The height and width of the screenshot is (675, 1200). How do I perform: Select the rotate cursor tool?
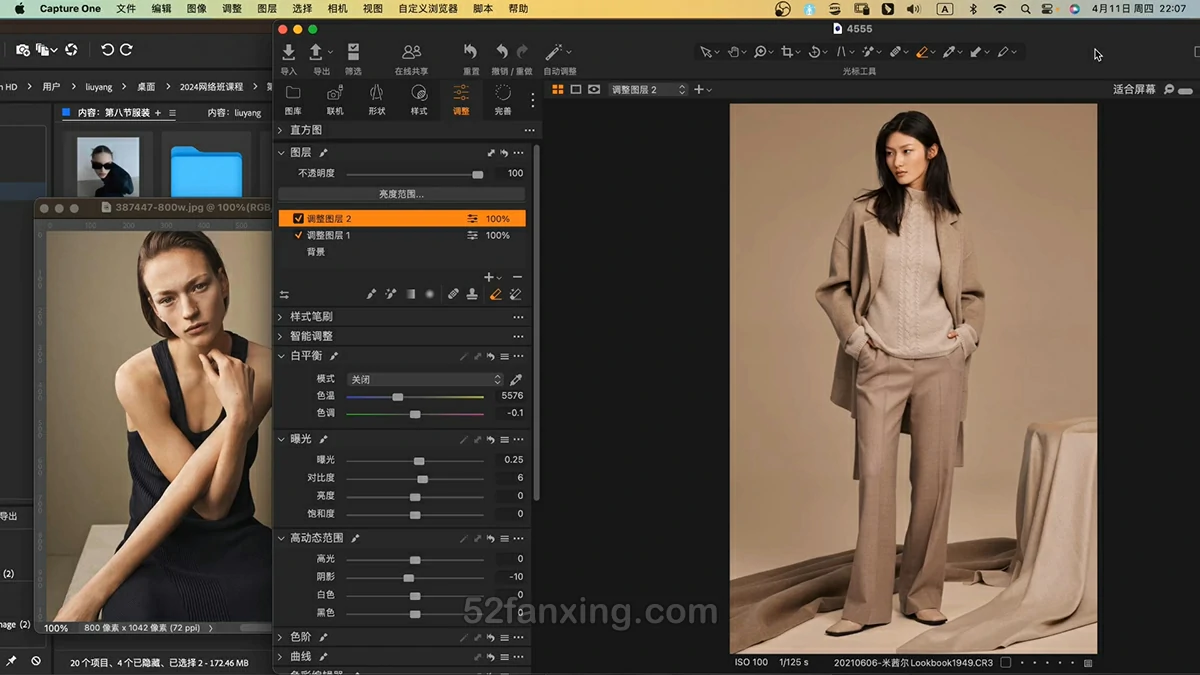pyautogui.click(x=814, y=52)
